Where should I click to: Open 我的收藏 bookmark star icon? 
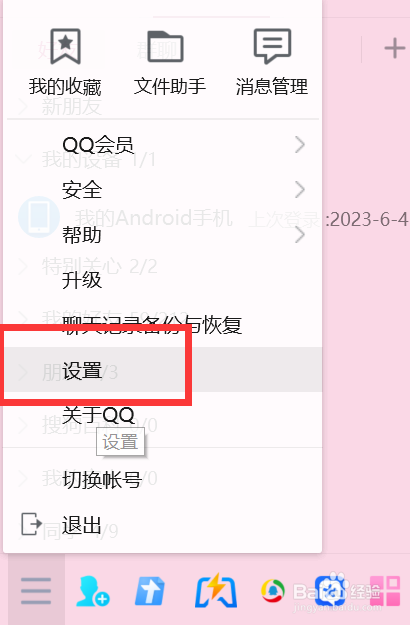(x=65, y=46)
